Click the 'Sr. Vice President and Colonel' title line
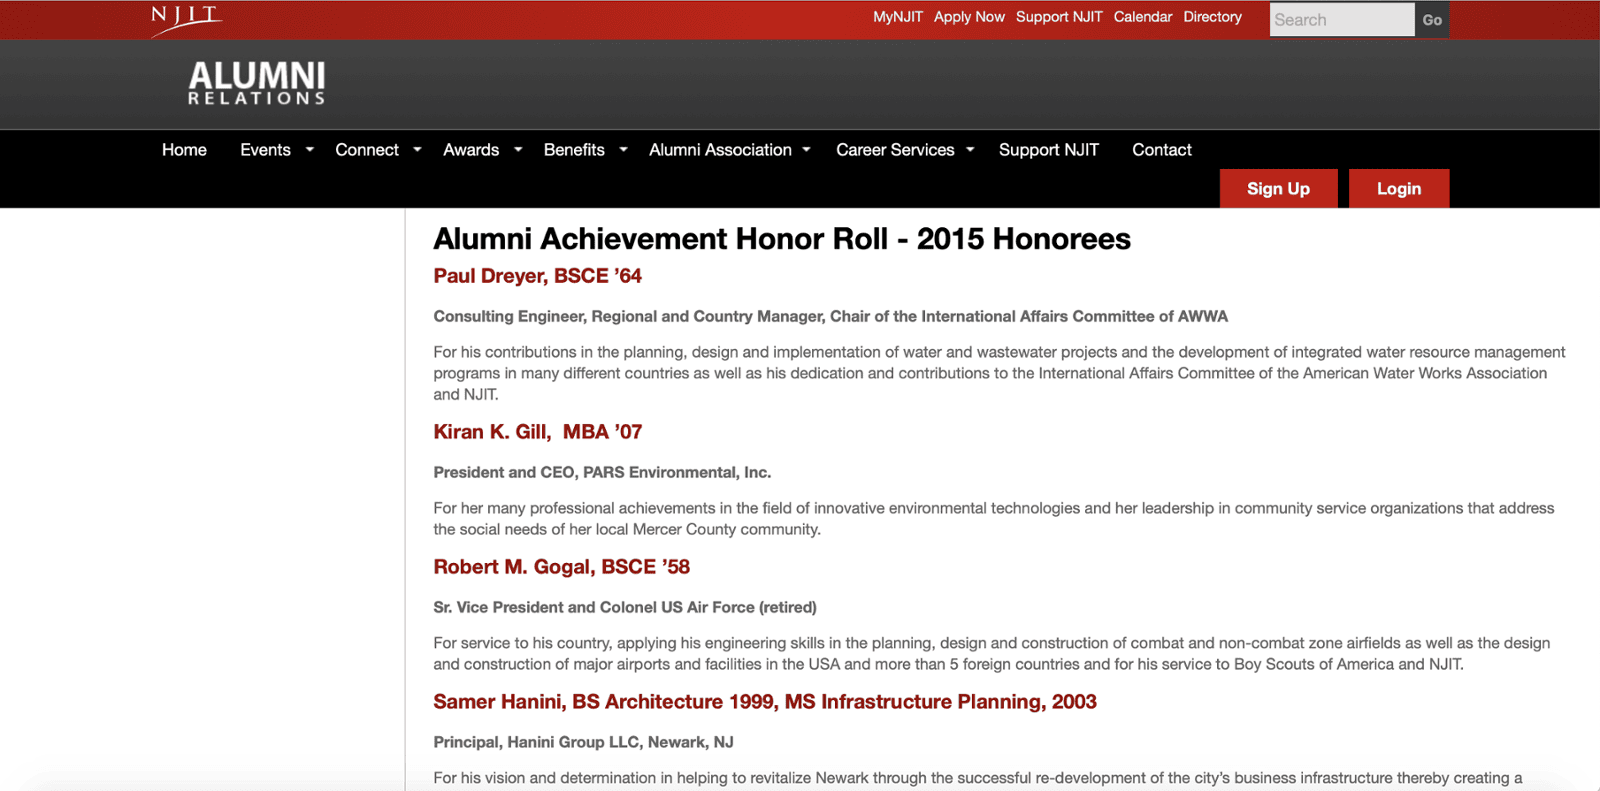 (625, 607)
